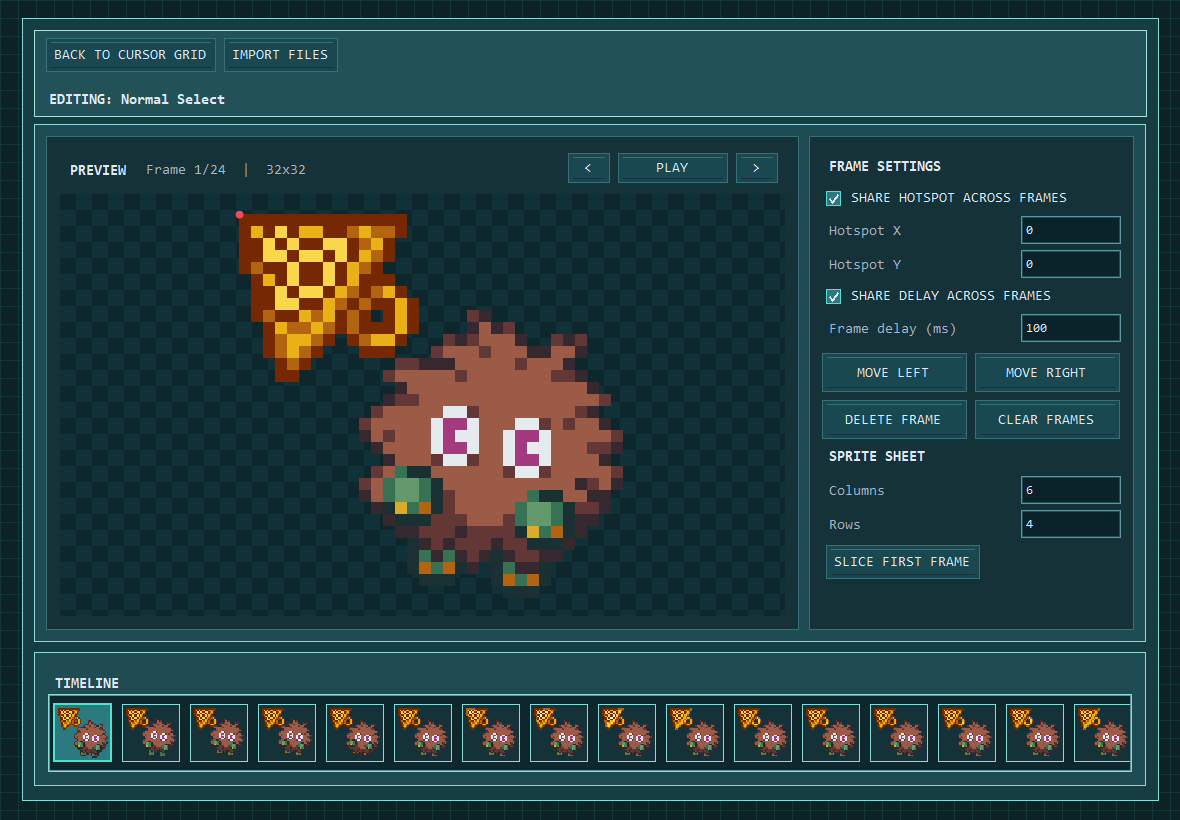Toggle Share Hotspot Across Frames checkbox

834,199
